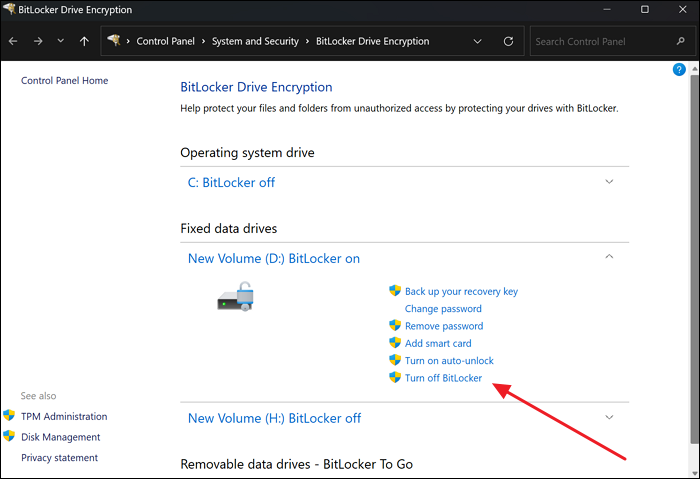Expand the New Volume (H:) section
Image resolution: width=700 pixels, height=479 pixels.
coord(609,418)
